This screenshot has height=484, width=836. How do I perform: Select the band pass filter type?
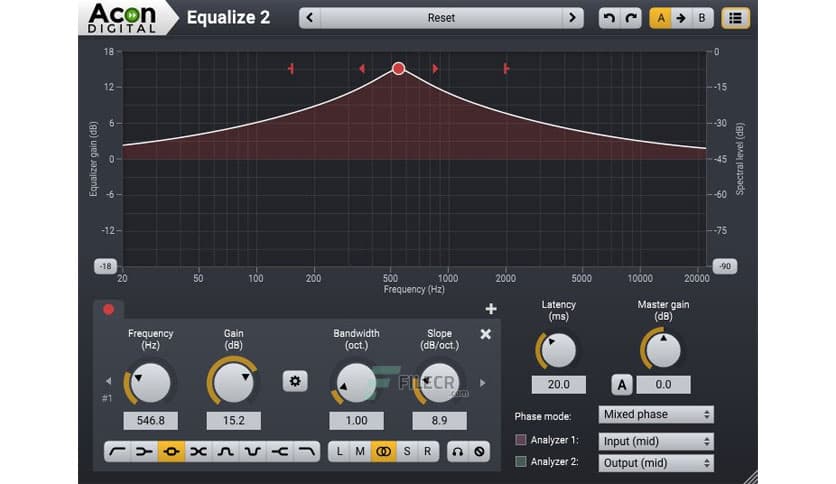coord(226,451)
